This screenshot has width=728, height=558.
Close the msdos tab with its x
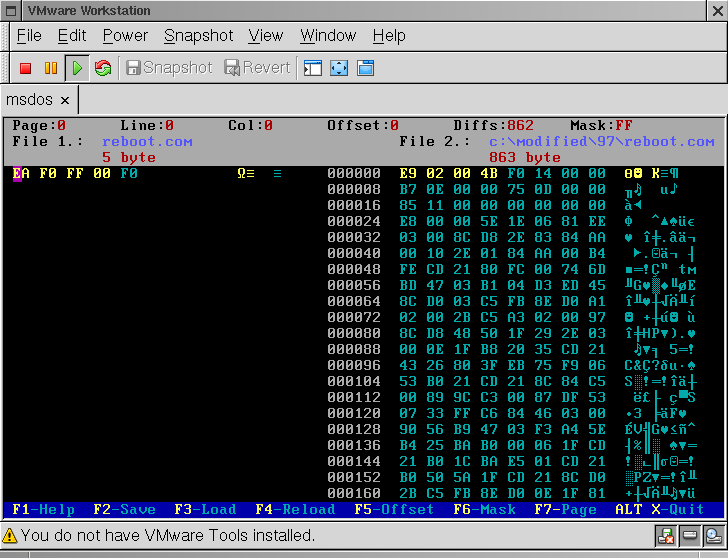coord(65,100)
